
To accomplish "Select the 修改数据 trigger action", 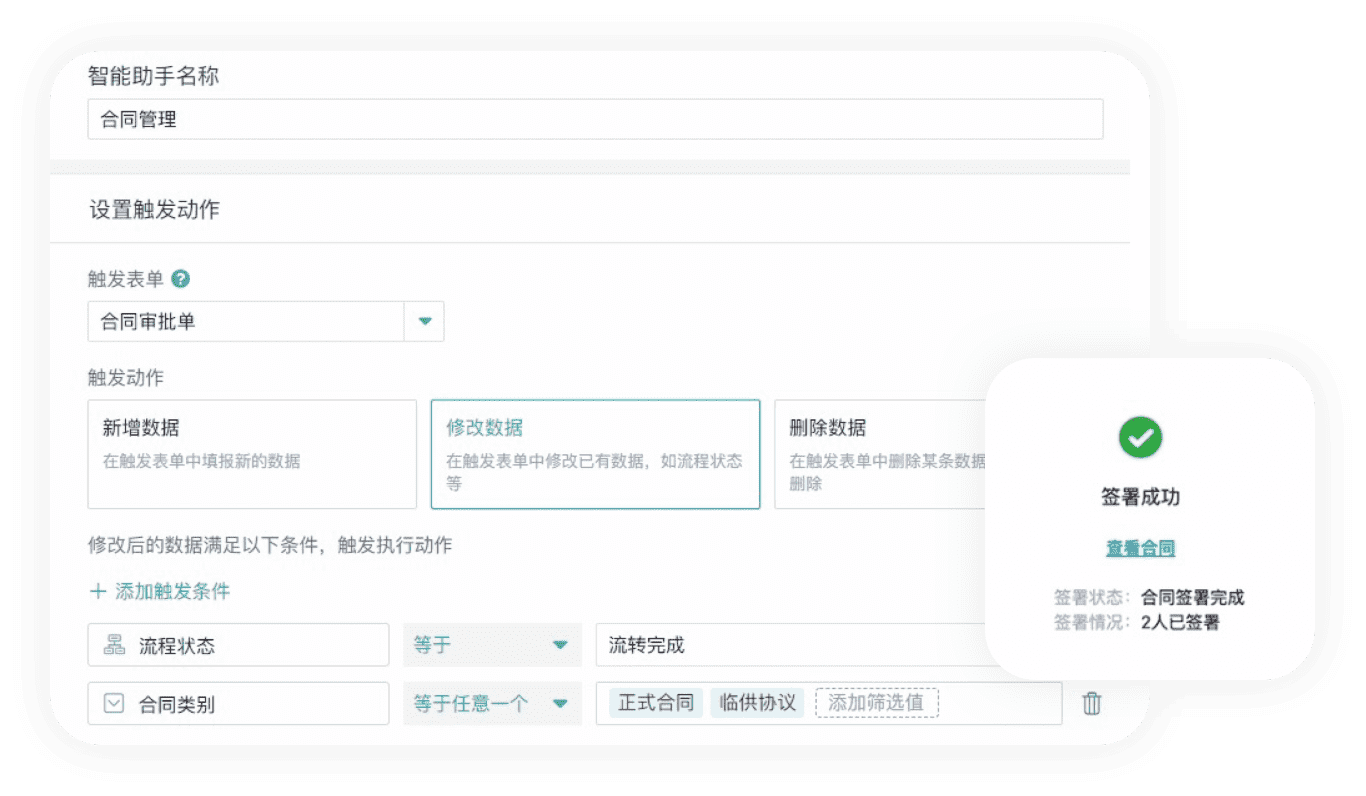I will click(x=595, y=454).
